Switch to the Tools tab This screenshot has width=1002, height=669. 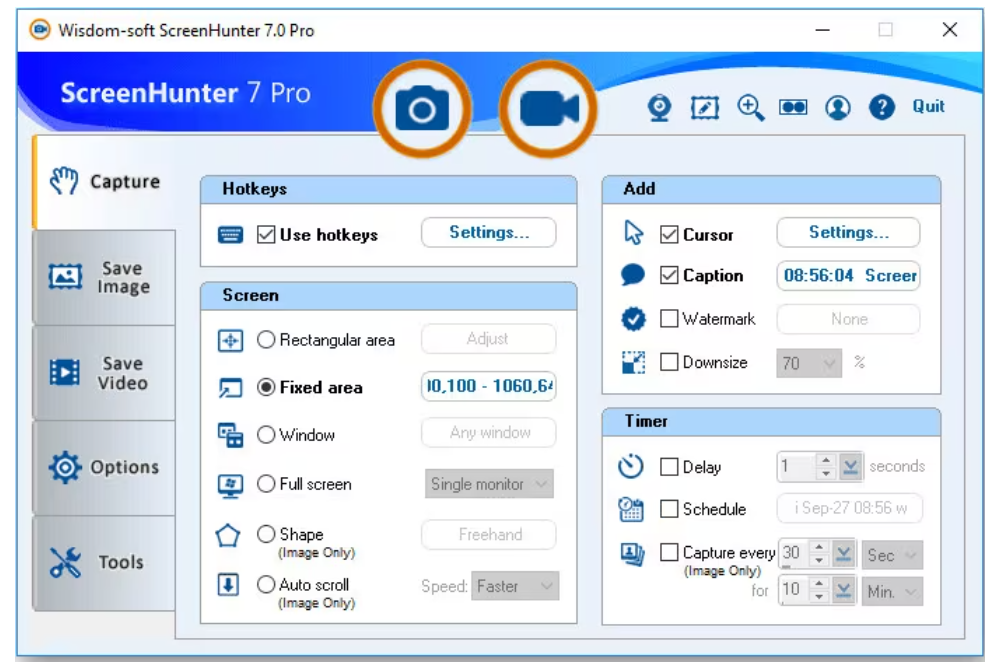pos(104,562)
